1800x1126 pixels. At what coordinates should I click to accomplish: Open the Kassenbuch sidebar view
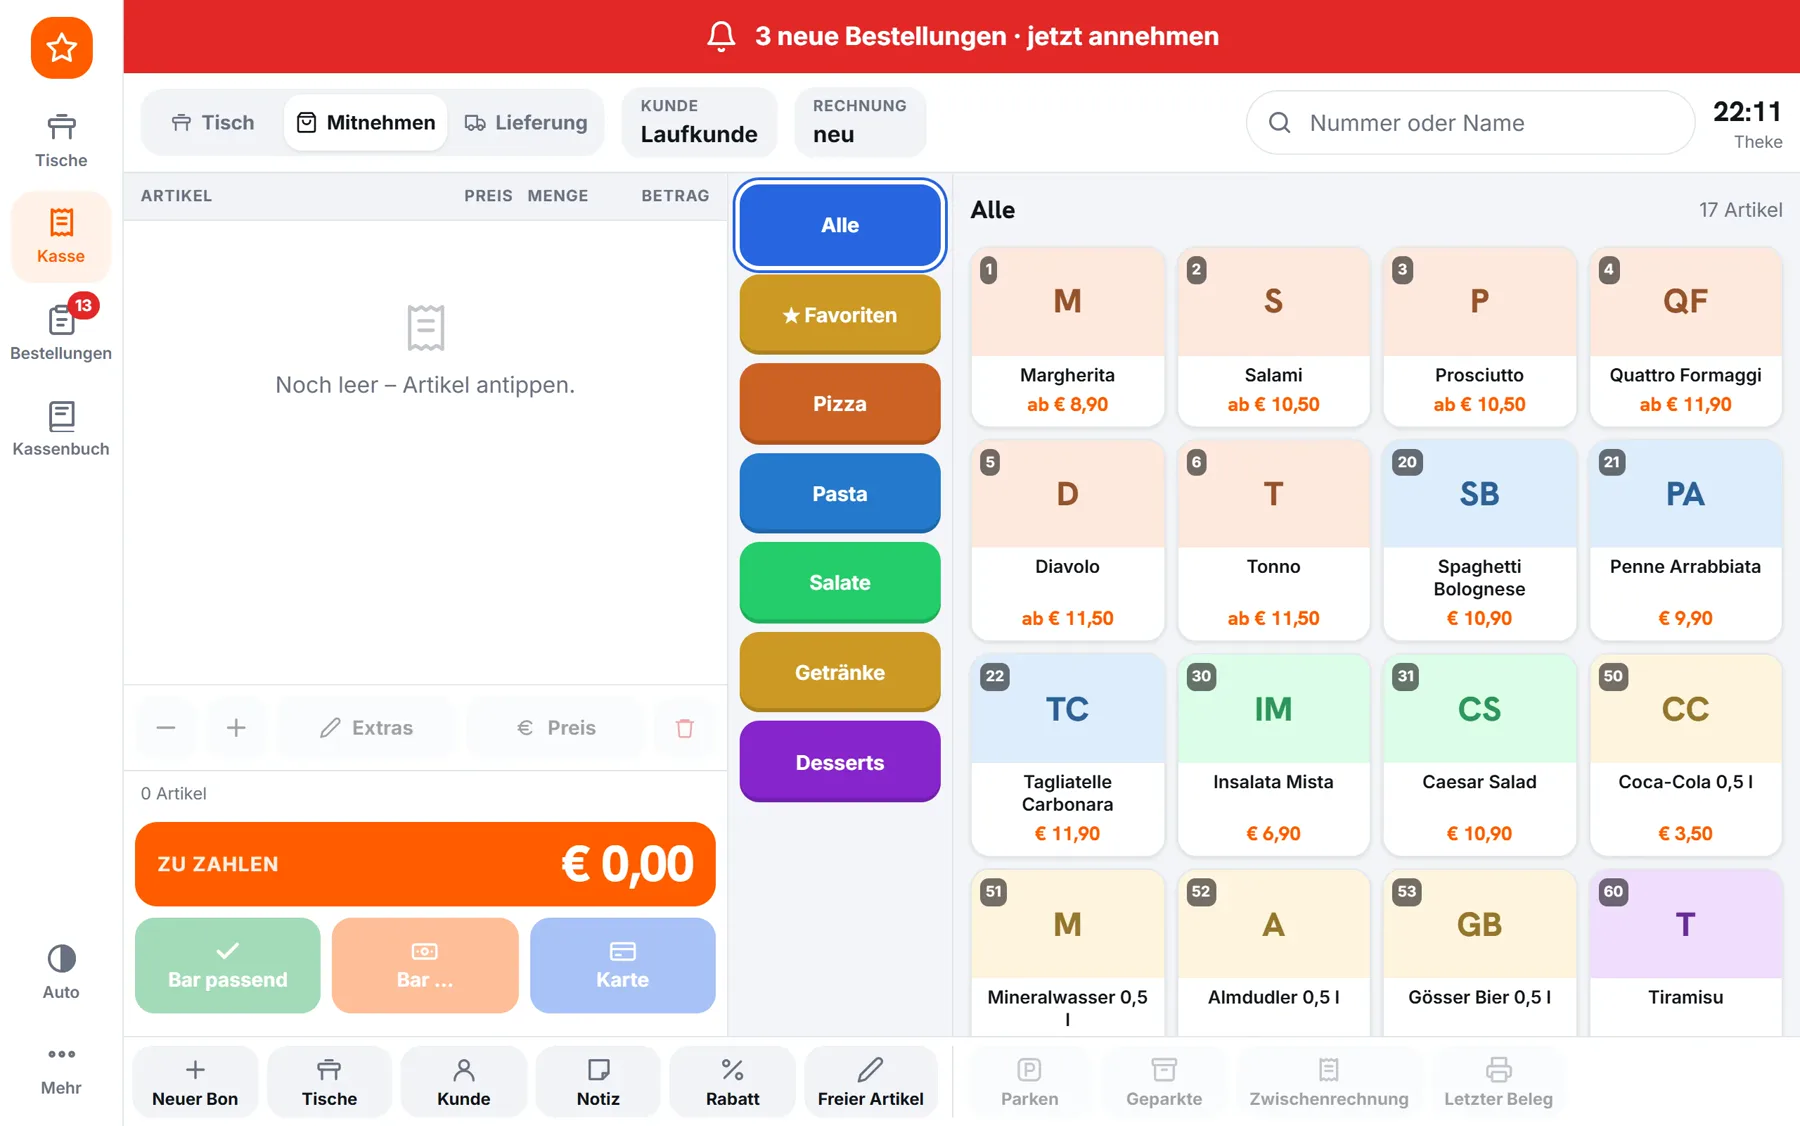point(61,429)
